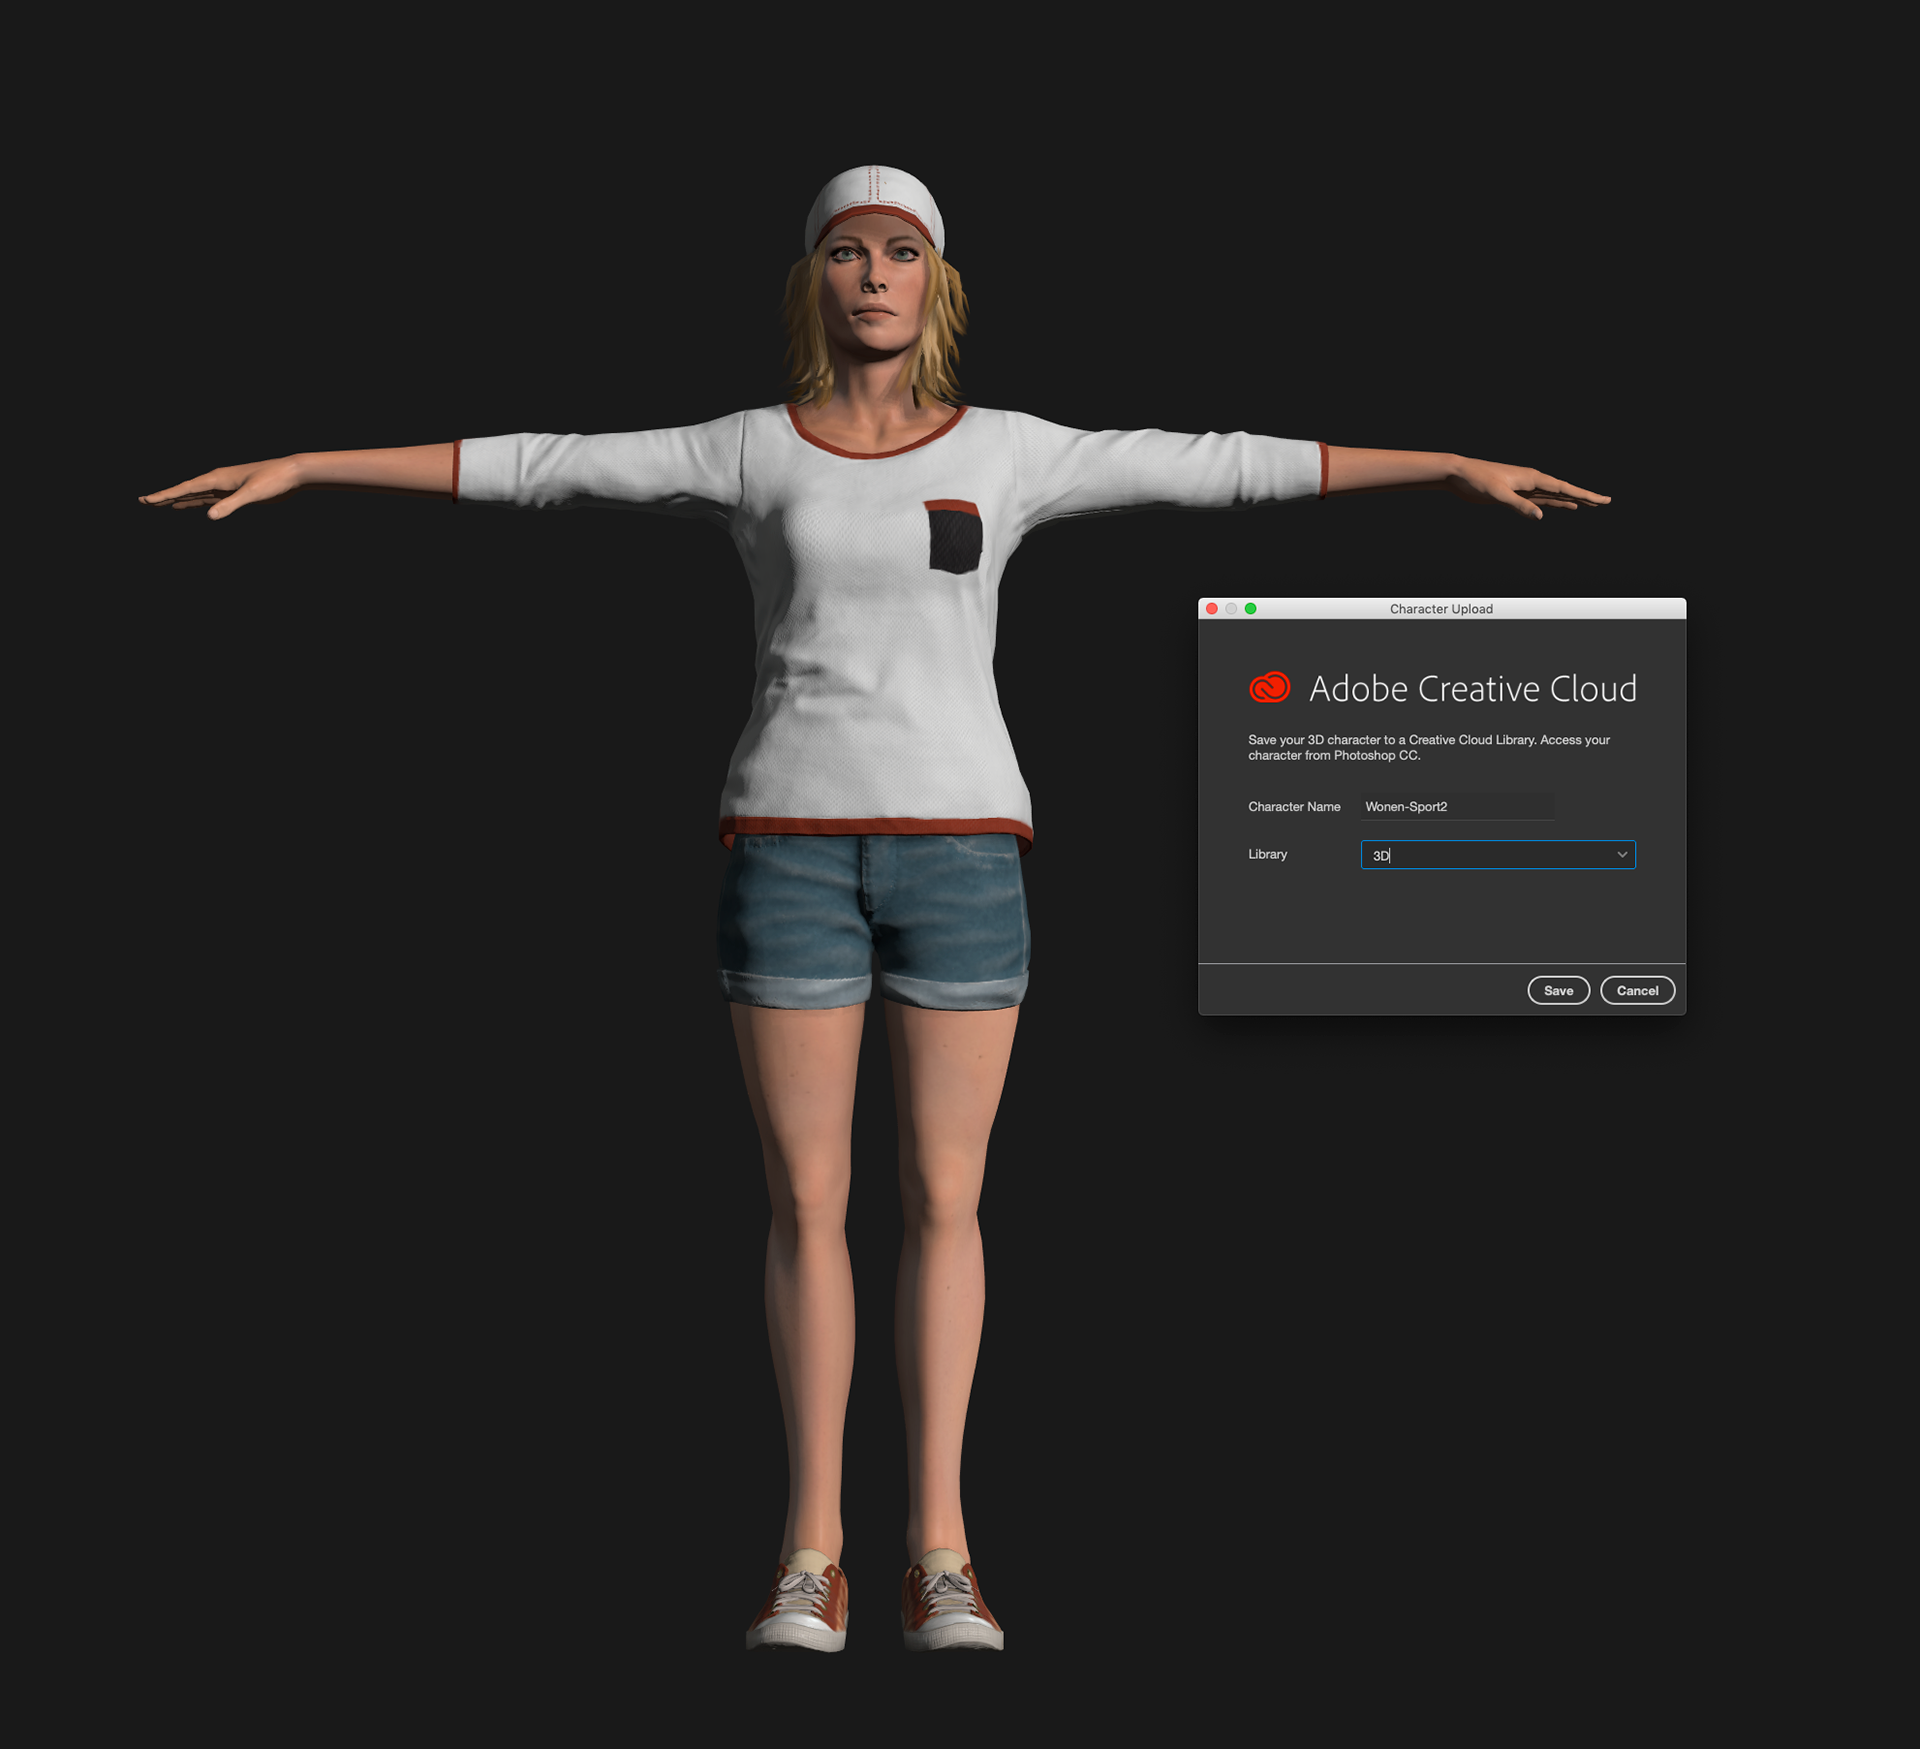Click the Save button
Viewport: 1920px width, 1749px height.
(1558, 990)
